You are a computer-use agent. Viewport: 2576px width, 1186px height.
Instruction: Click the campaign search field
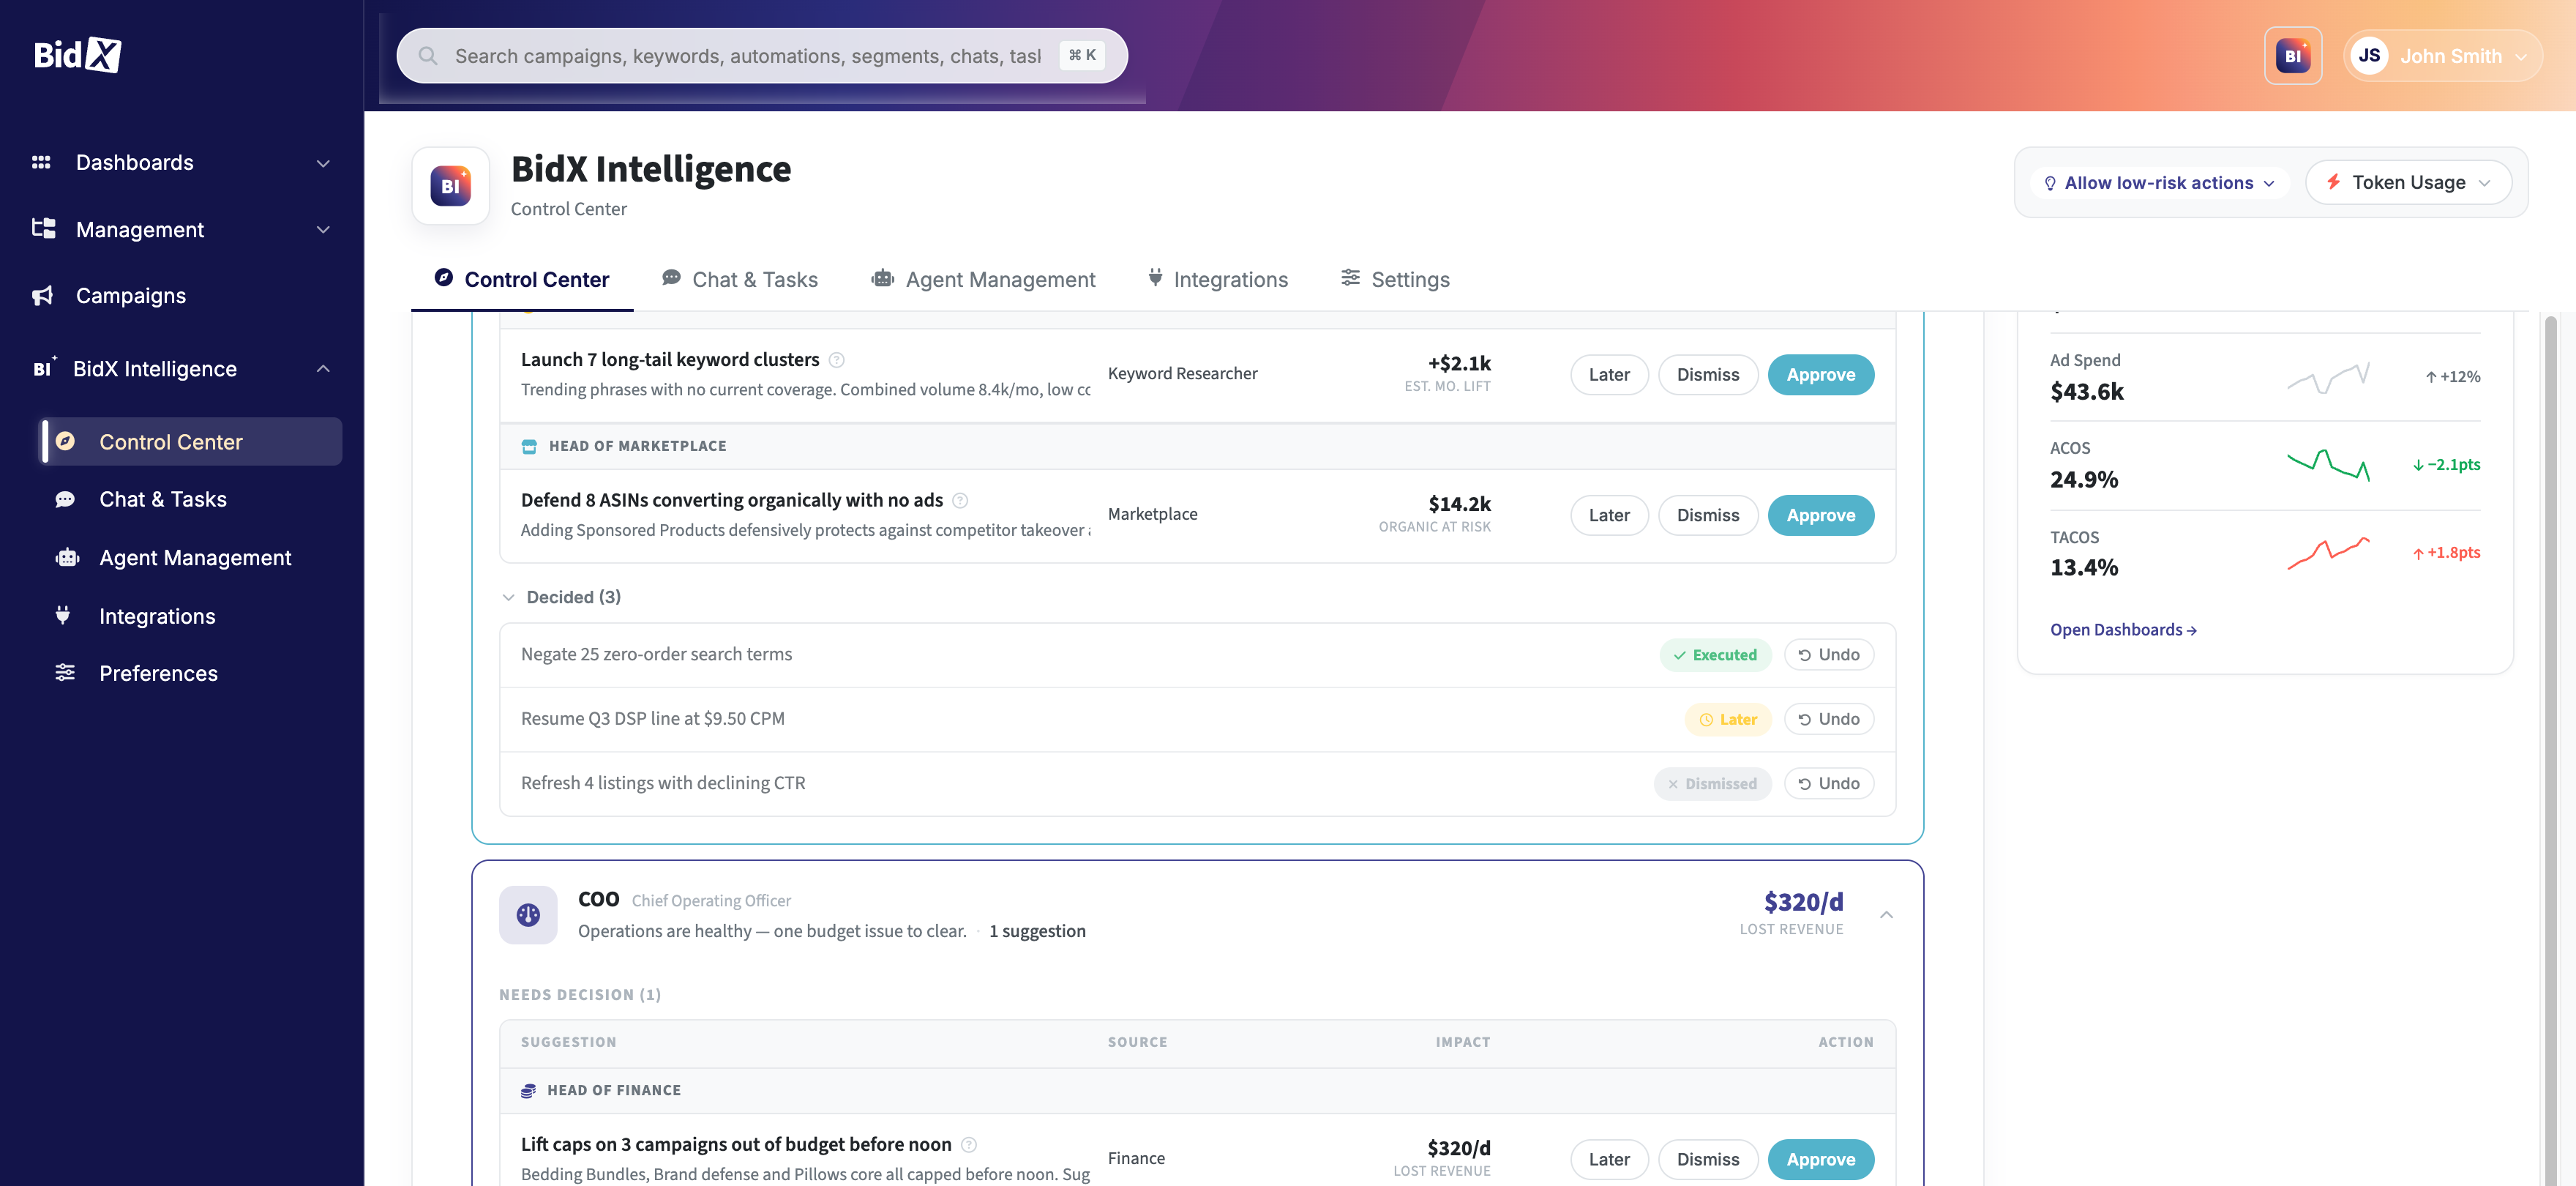[x=762, y=56]
